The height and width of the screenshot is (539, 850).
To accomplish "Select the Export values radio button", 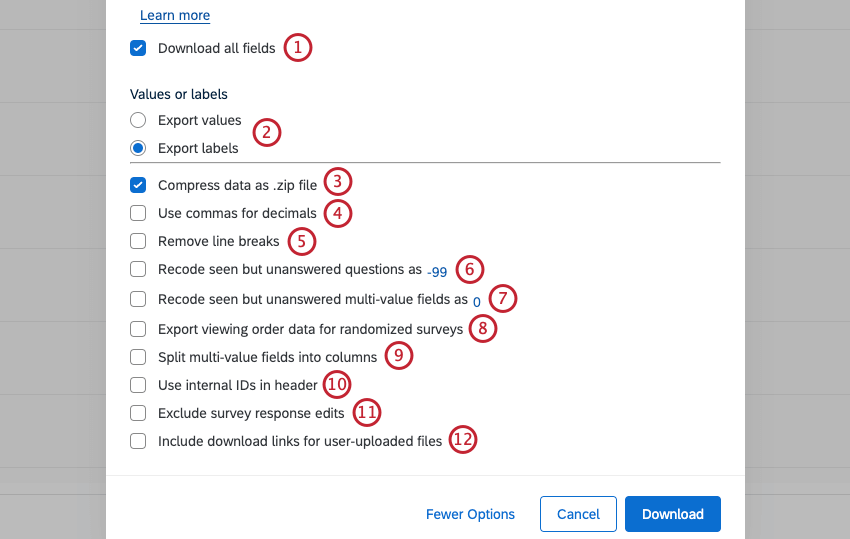I will 138,120.
